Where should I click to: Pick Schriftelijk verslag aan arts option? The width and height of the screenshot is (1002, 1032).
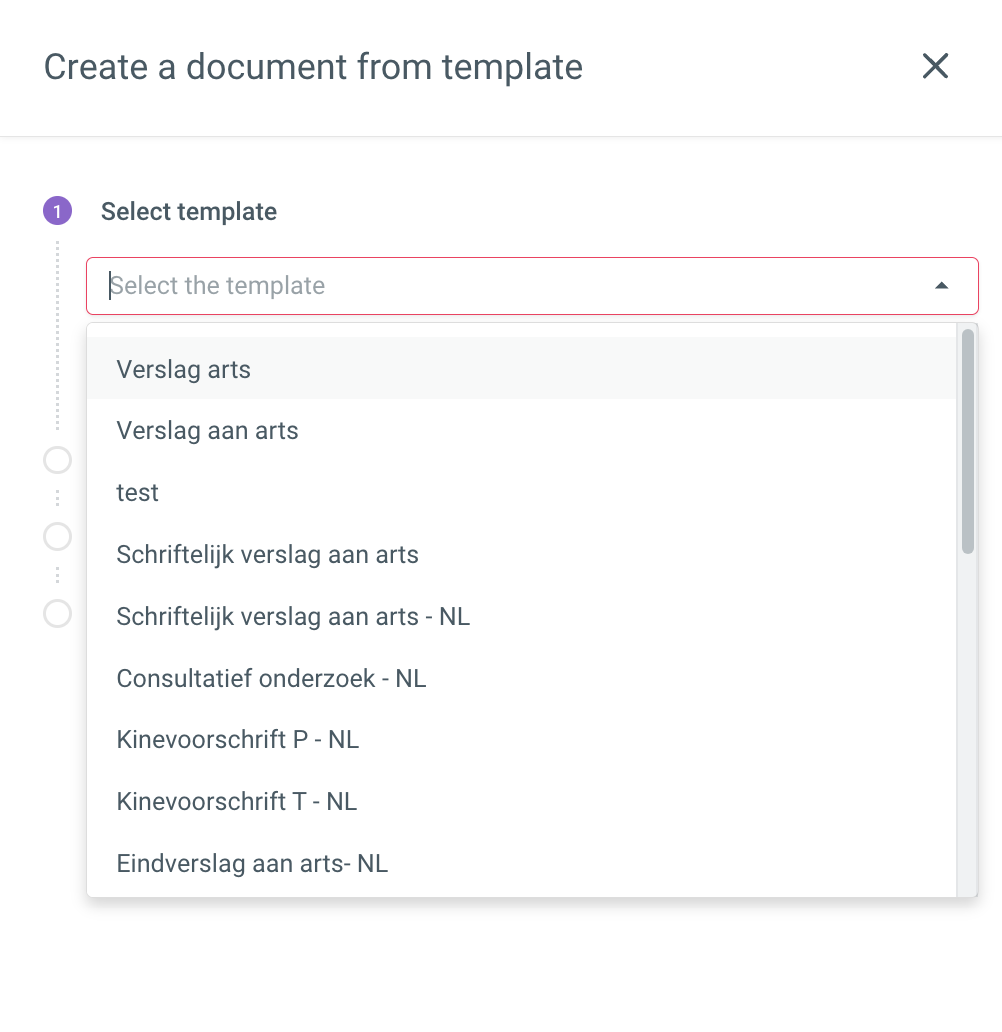click(x=521, y=554)
